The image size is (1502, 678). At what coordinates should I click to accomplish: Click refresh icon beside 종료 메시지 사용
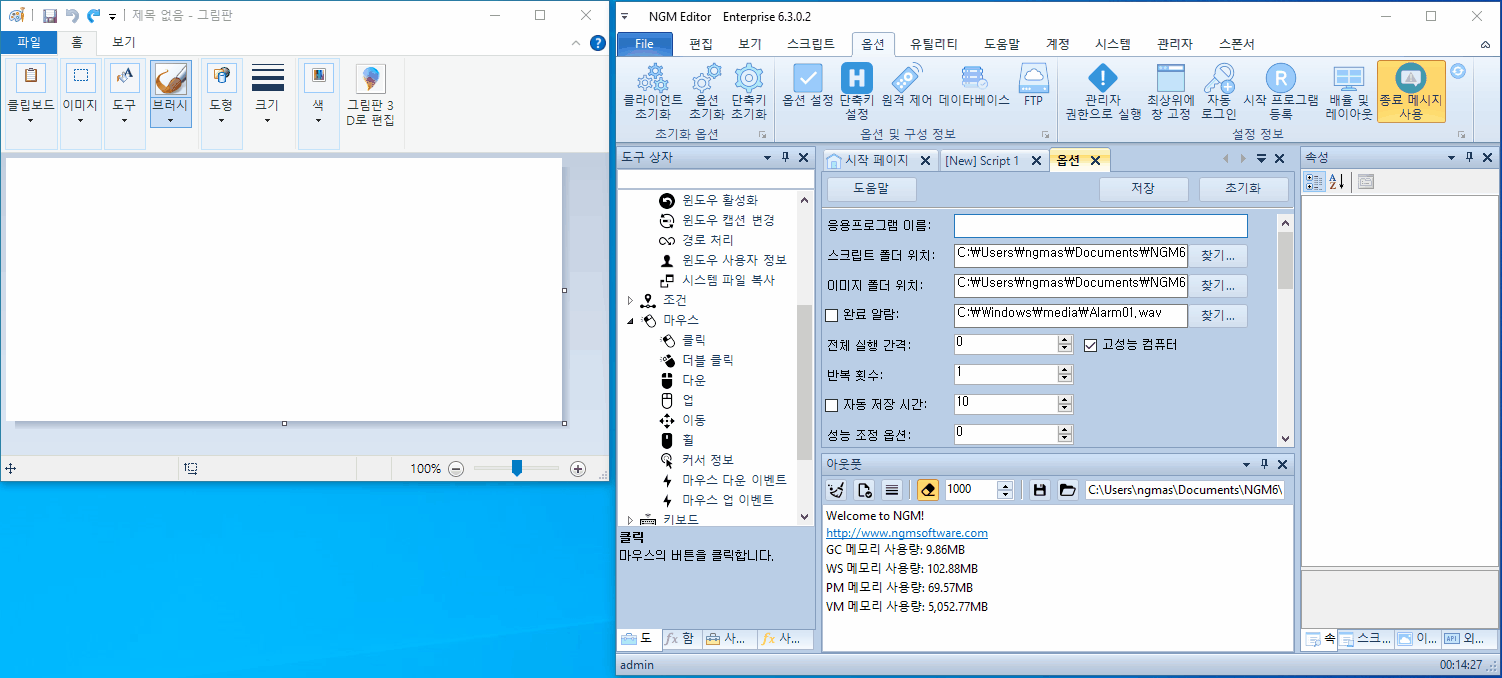tap(1458, 71)
